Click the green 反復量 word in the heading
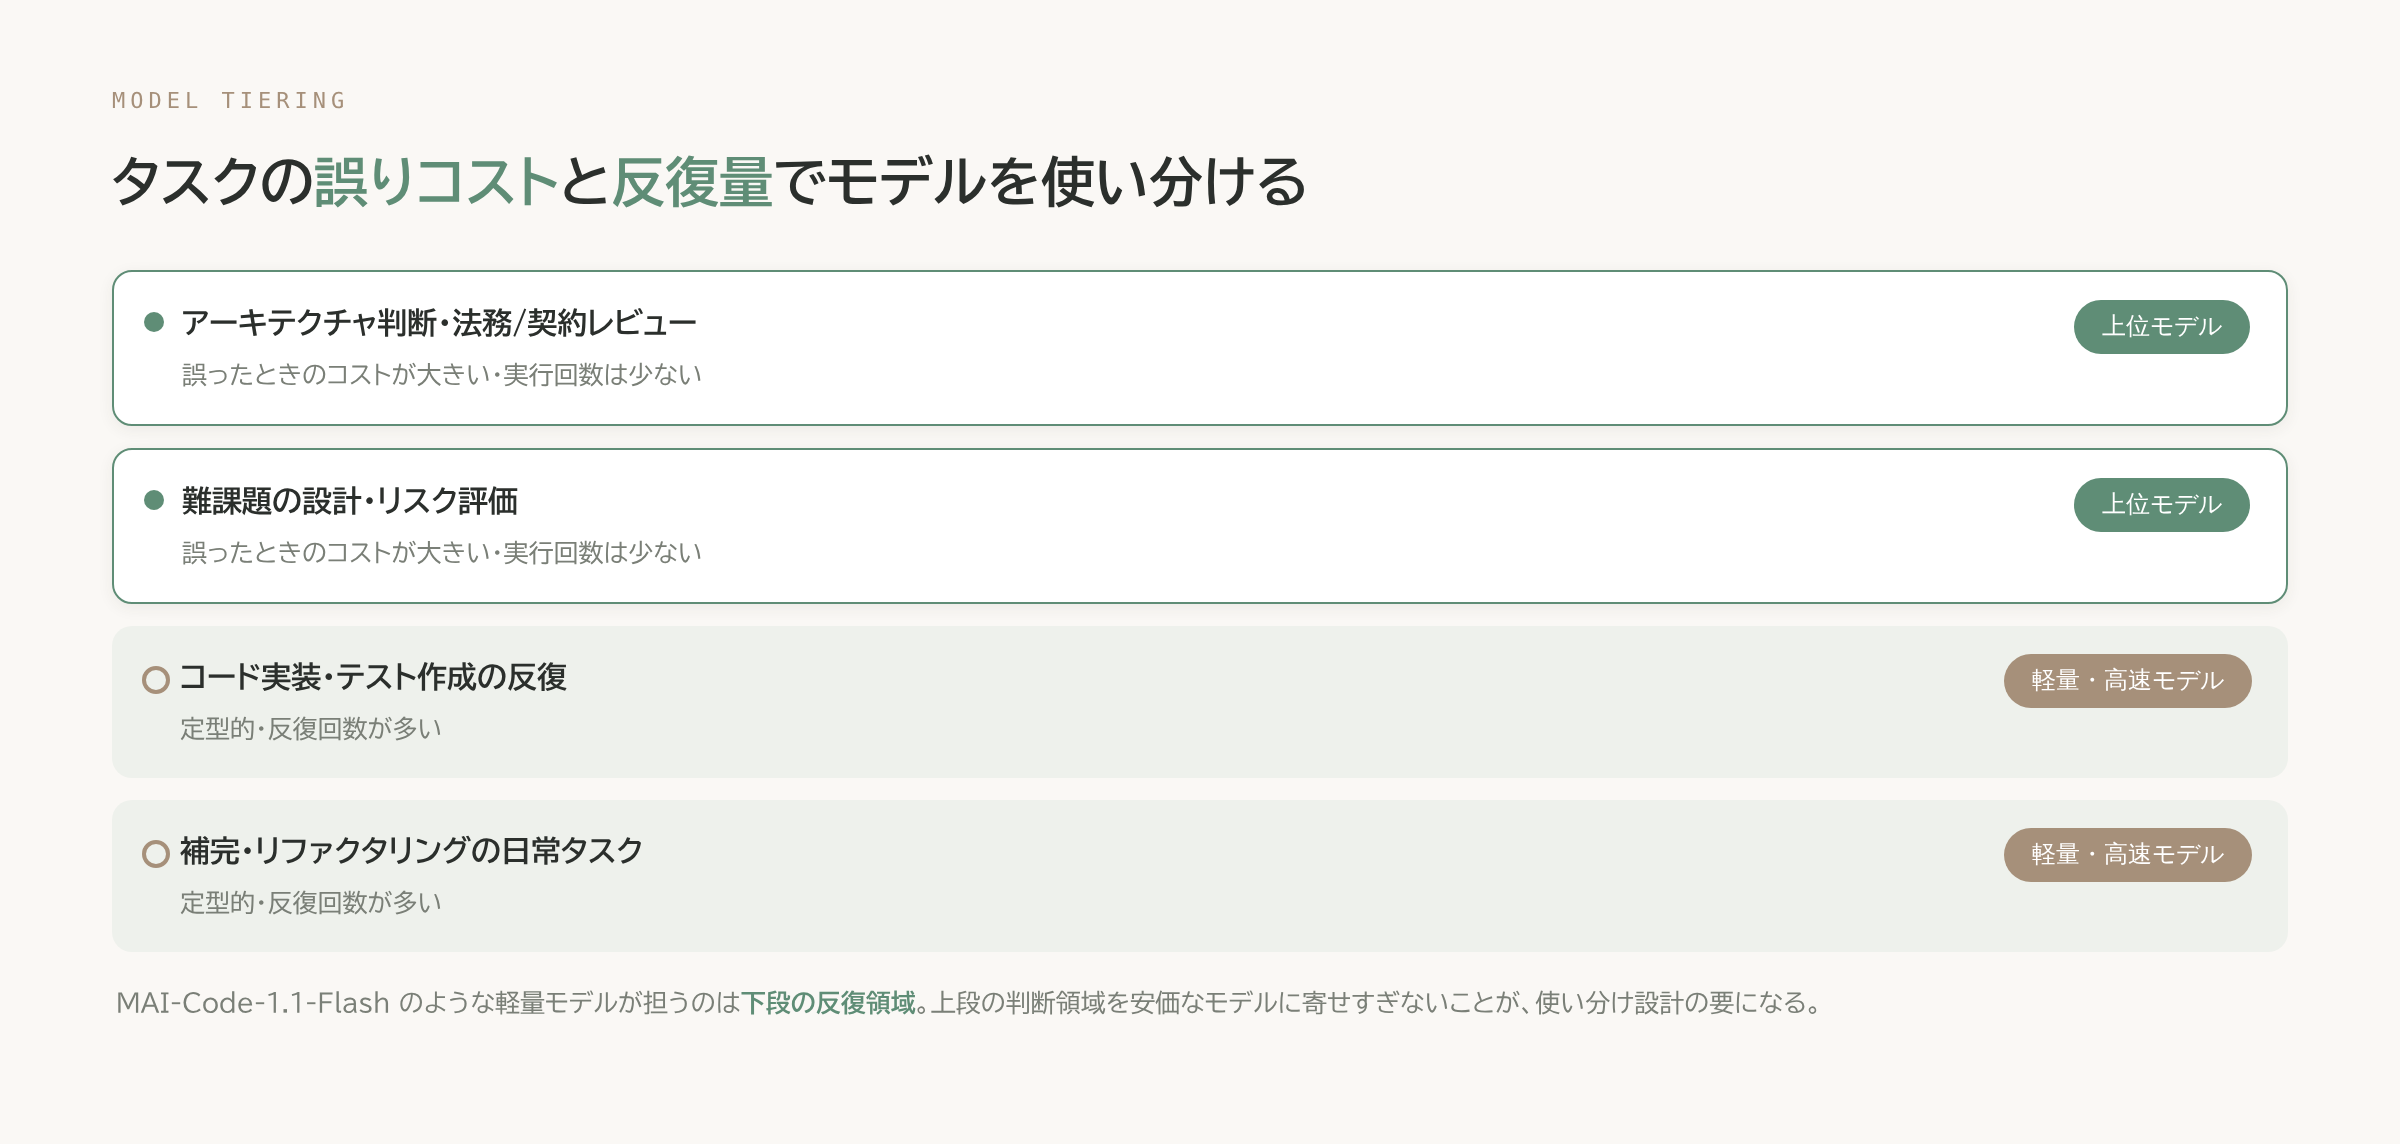The width and height of the screenshot is (2400, 1144). pos(692,182)
